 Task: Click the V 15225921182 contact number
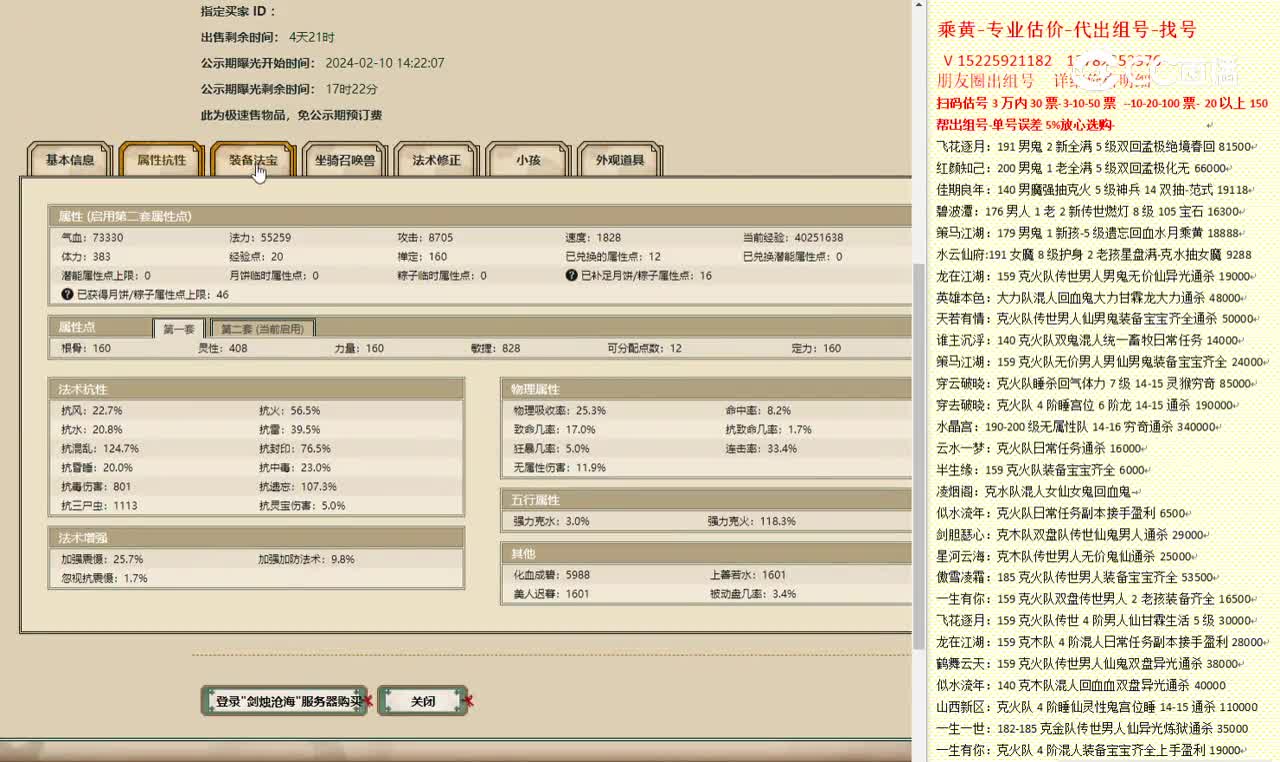click(997, 61)
